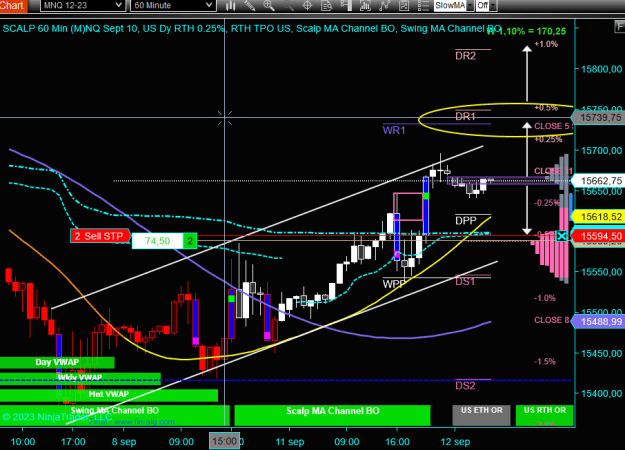
Task: Open the 60 Minute interval dropdown
Action: (173, 5)
